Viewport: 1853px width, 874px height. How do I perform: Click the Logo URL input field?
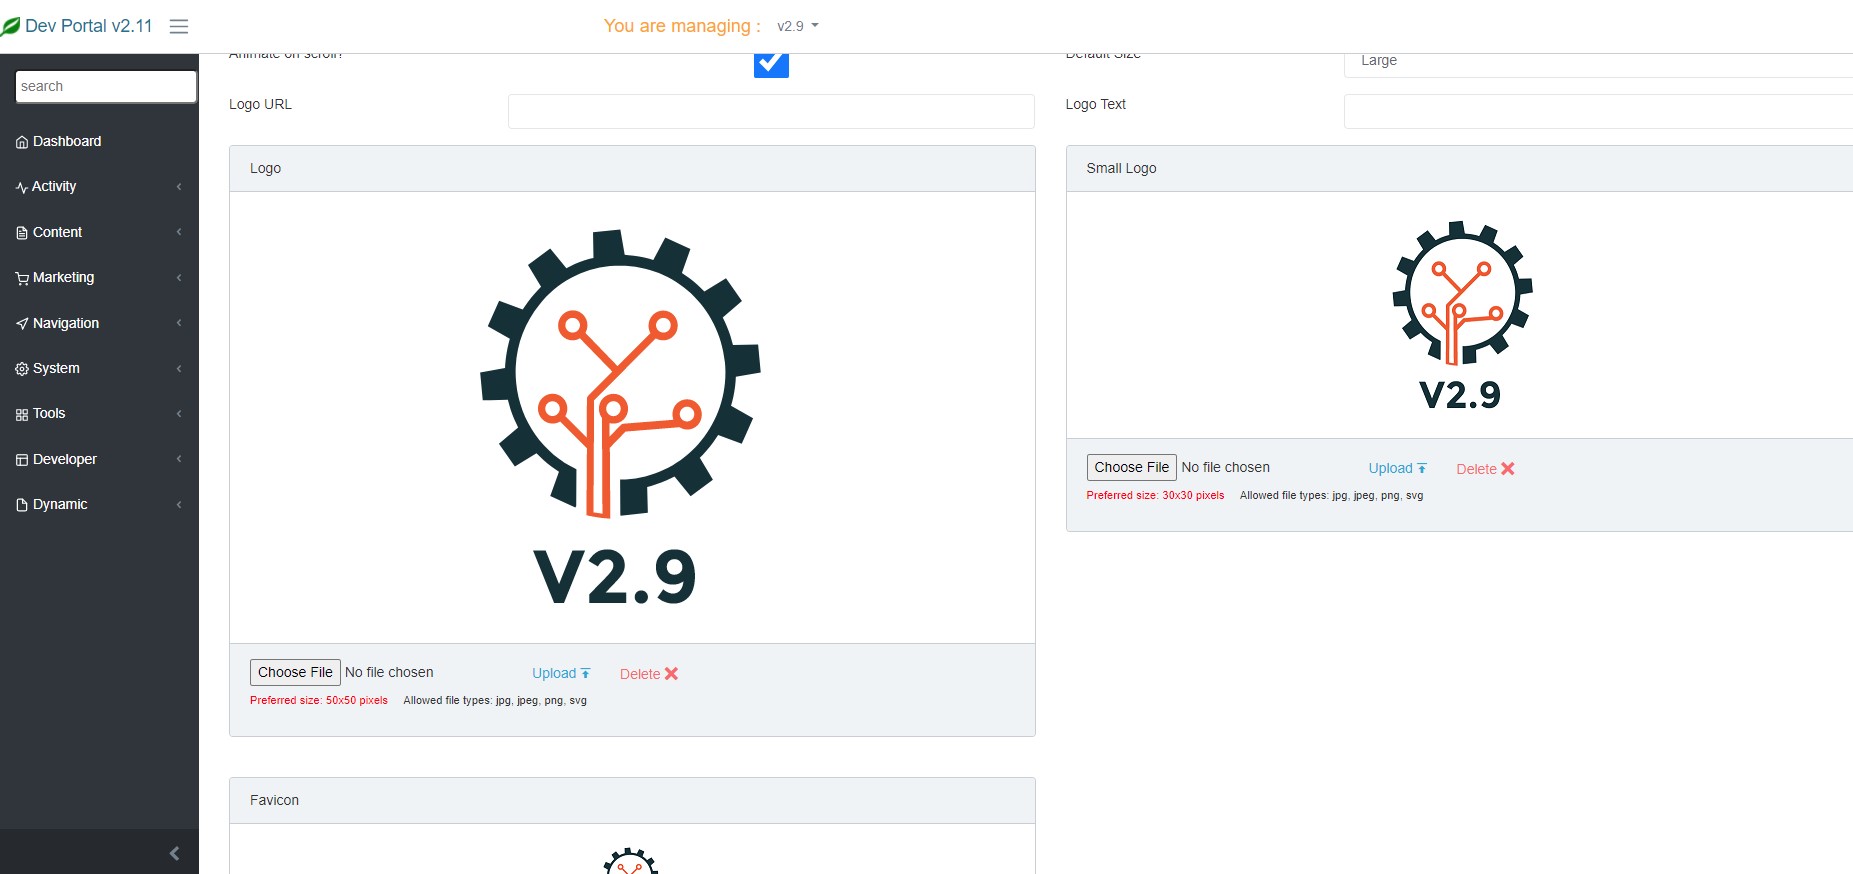point(771,111)
